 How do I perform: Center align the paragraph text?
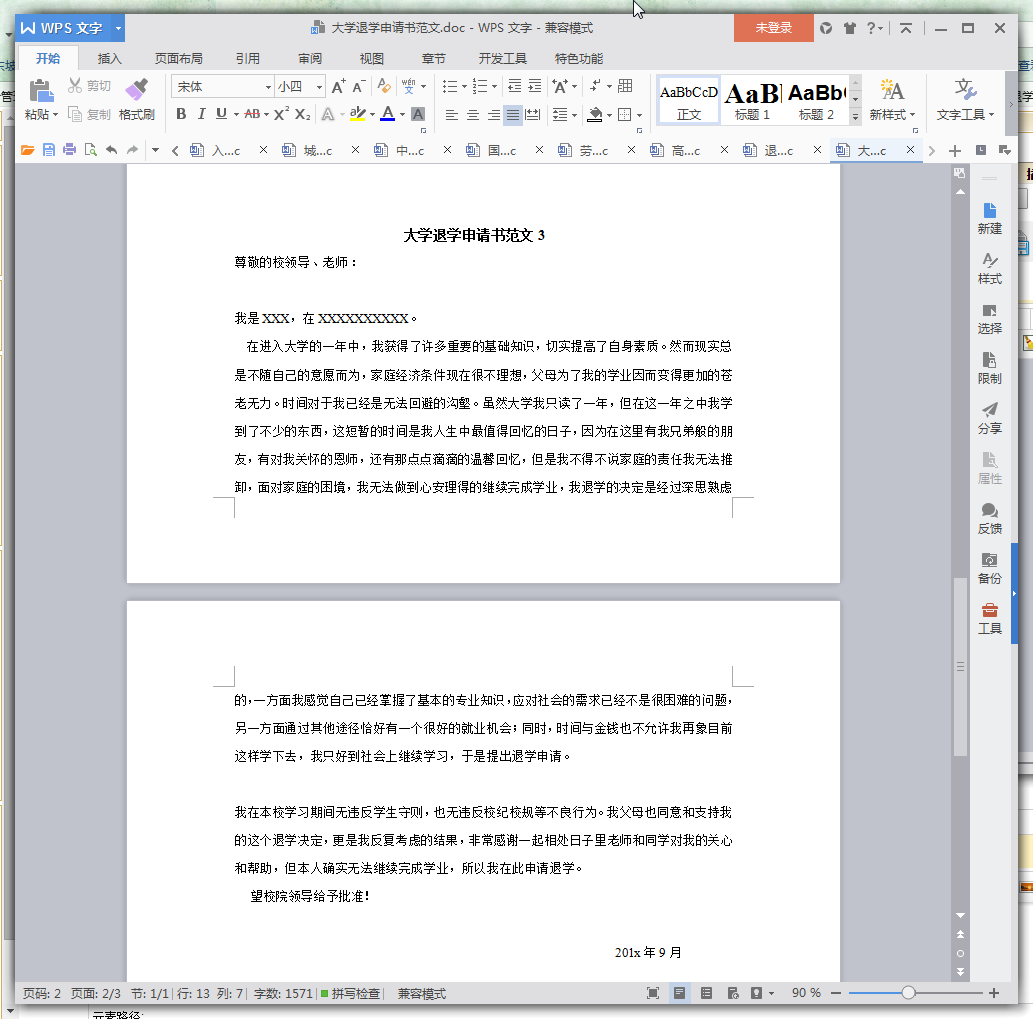coord(472,115)
